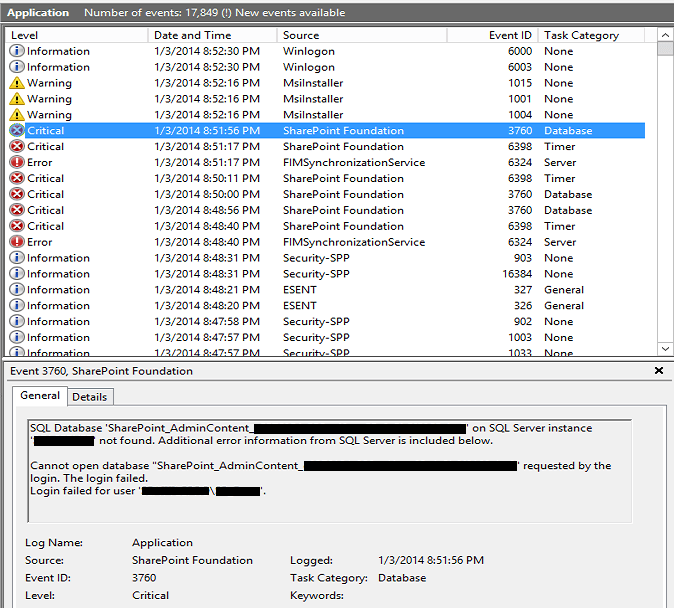Click the Warning icon for MsiInstaller event 1004
The width and height of the screenshot is (674, 608).
coord(17,114)
